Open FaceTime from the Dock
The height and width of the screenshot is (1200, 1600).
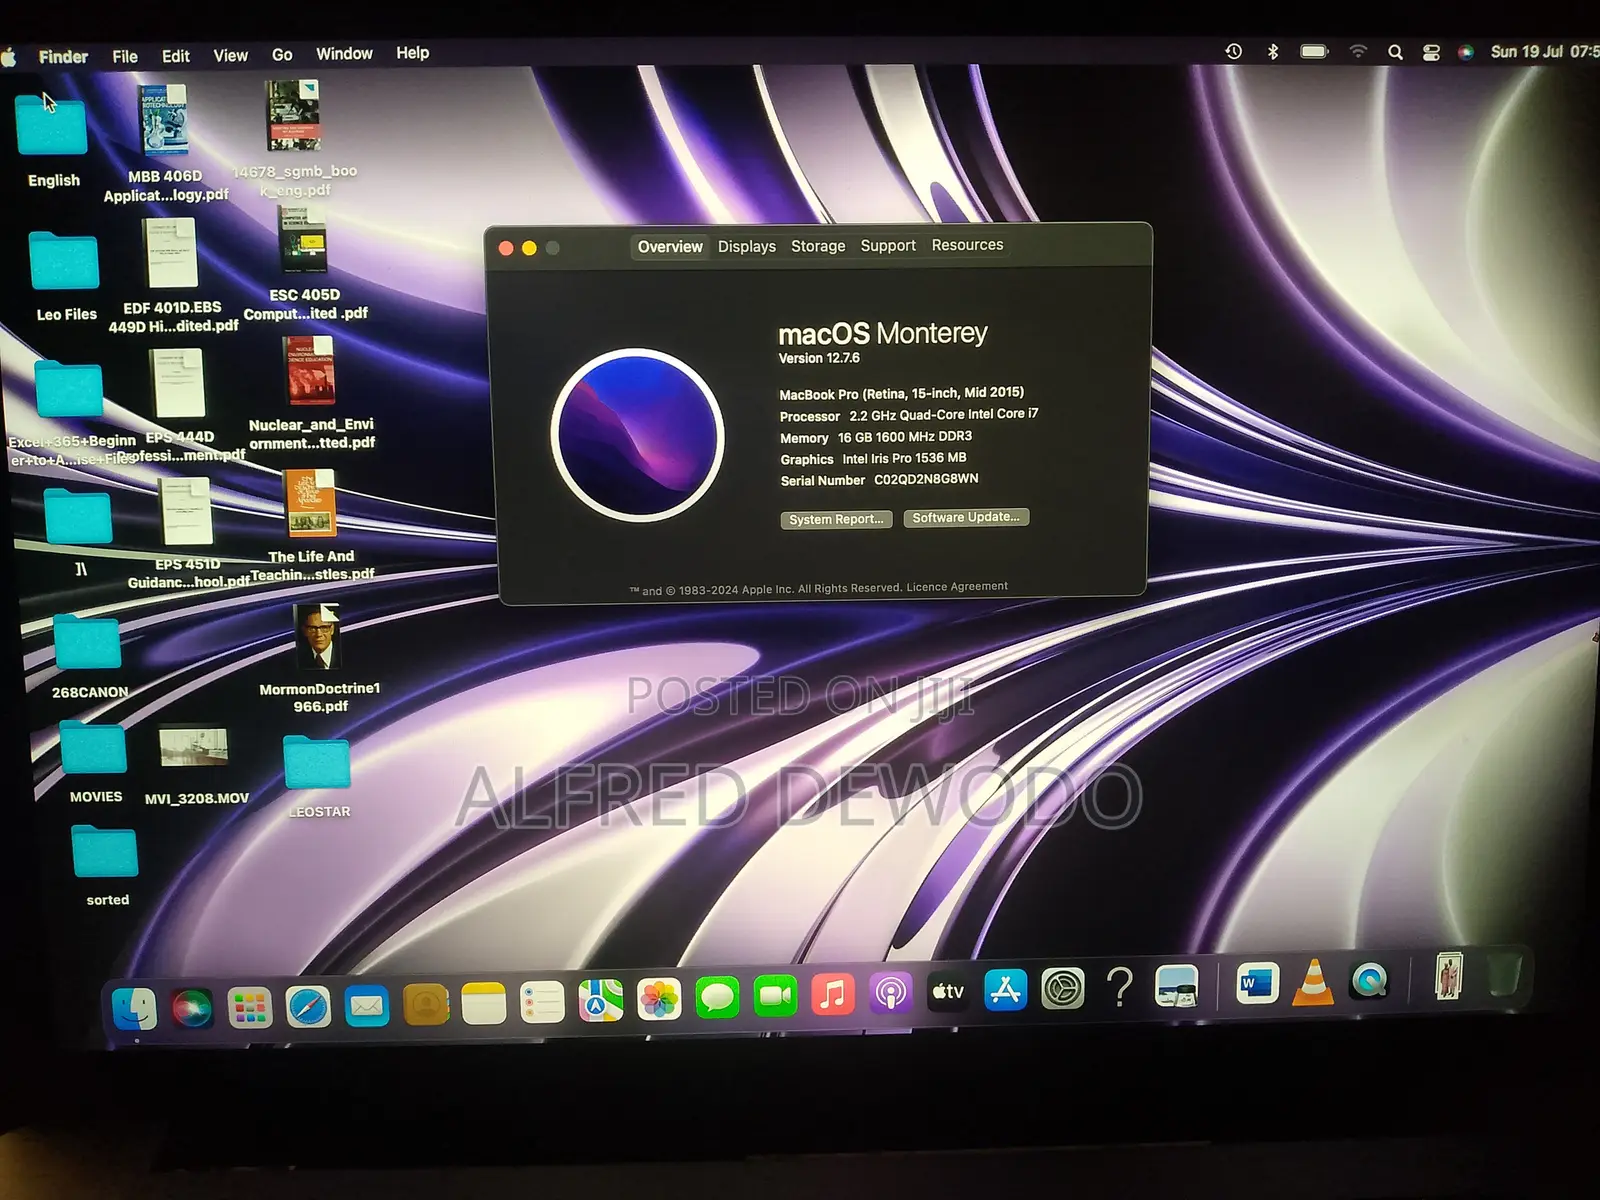pyautogui.click(x=775, y=996)
